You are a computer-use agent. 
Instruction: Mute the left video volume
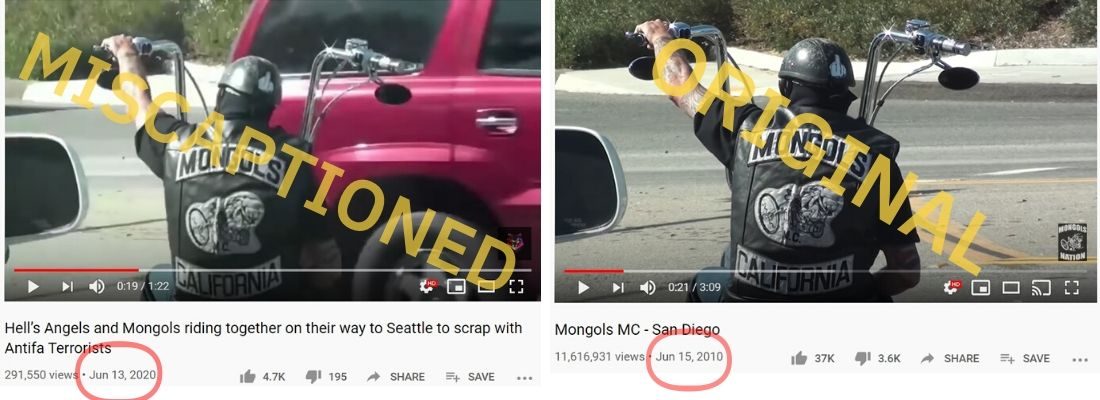97,286
